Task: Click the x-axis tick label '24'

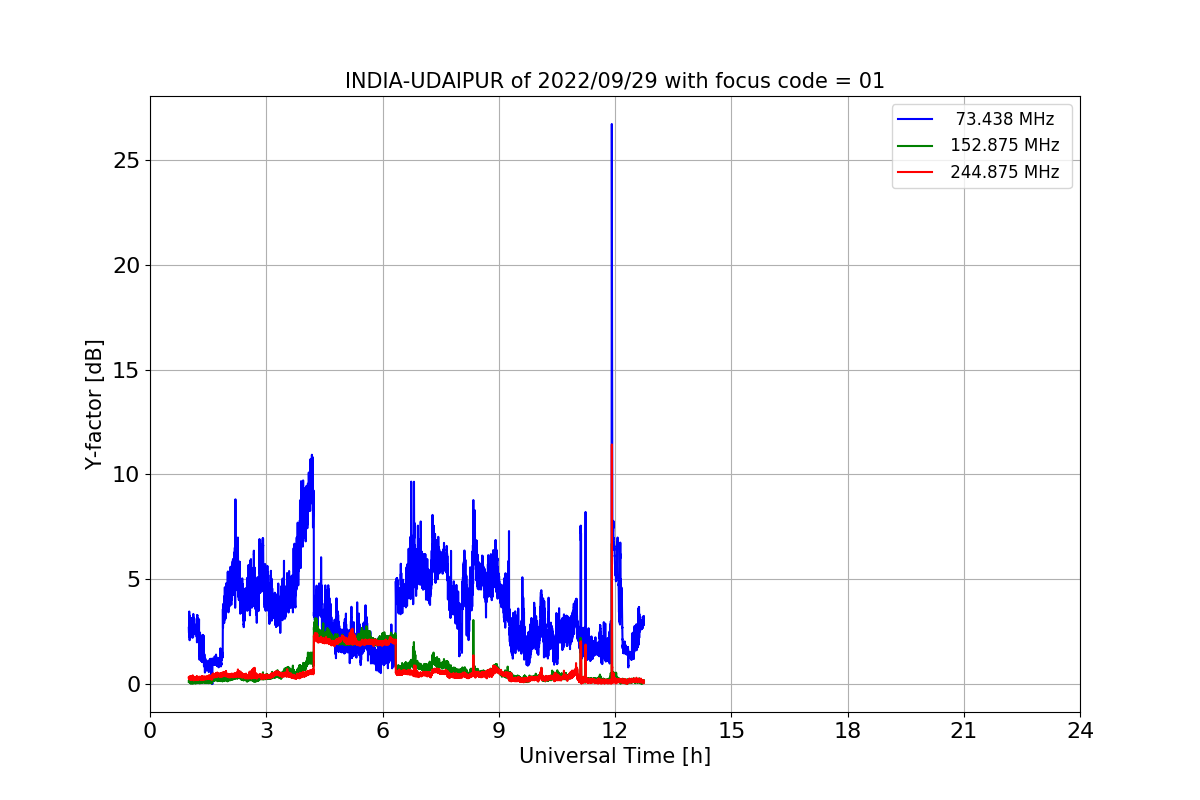Action: [x=1080, y=731]
